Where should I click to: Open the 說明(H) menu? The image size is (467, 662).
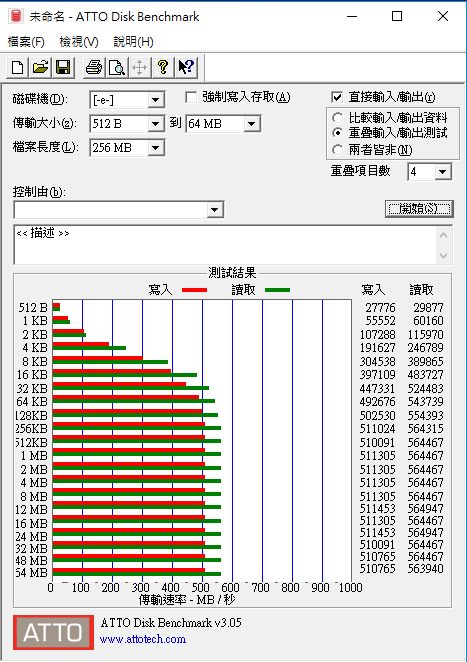point(133,42)
